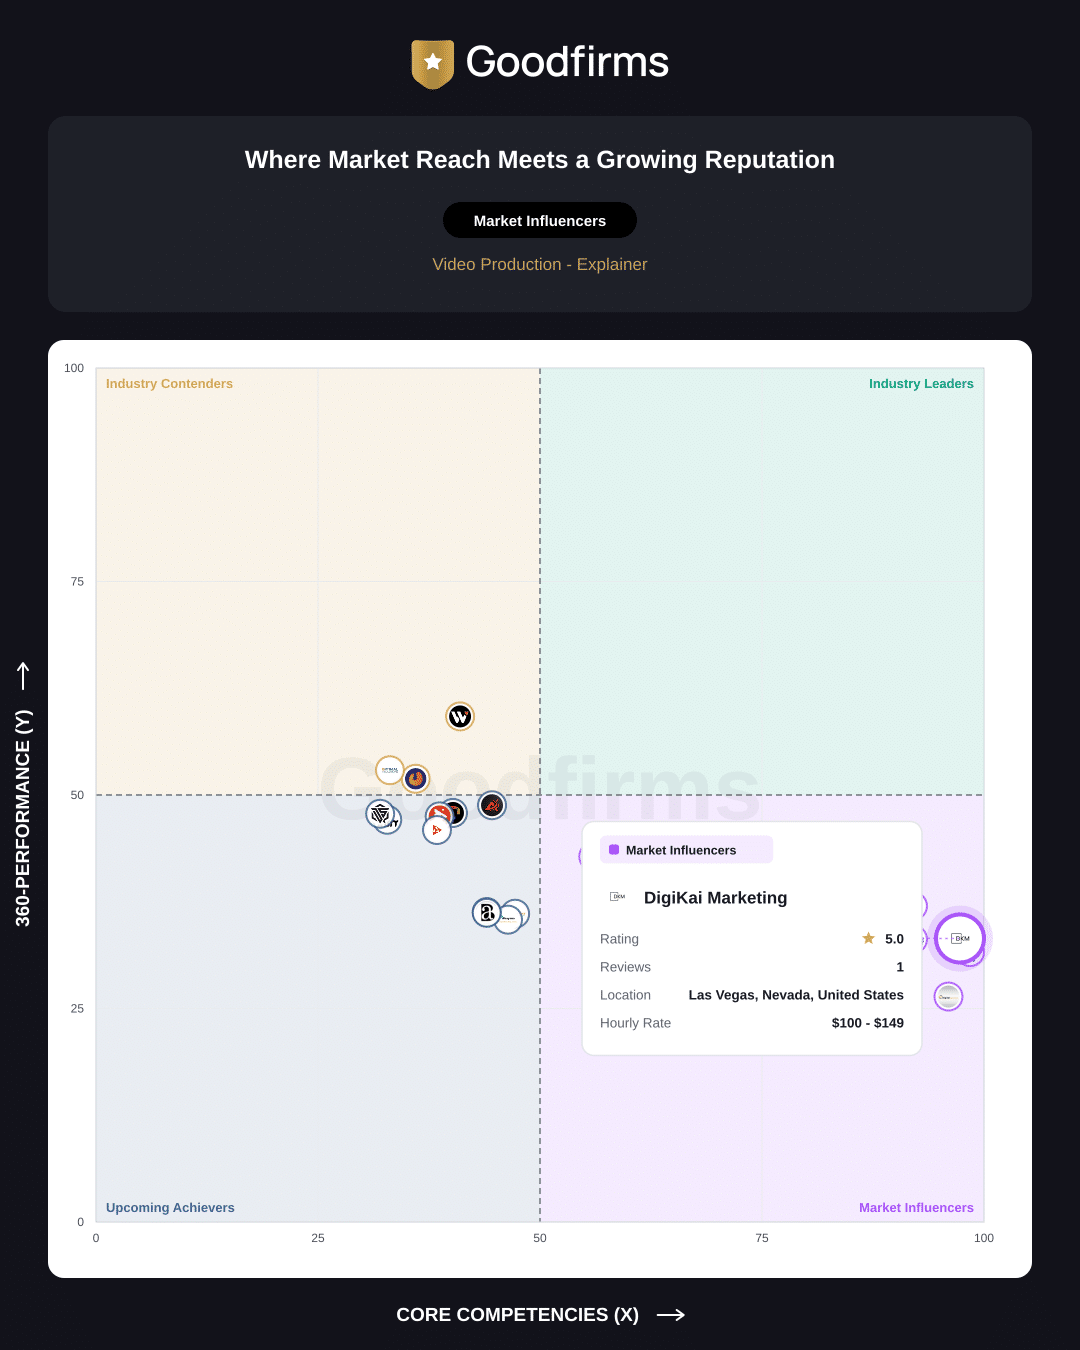Image resolution: width=1080 pixels, height=1350 pixels.
Task: Click 'Las Vegas, Nevada, United States' text
Action: coord(796,995)
